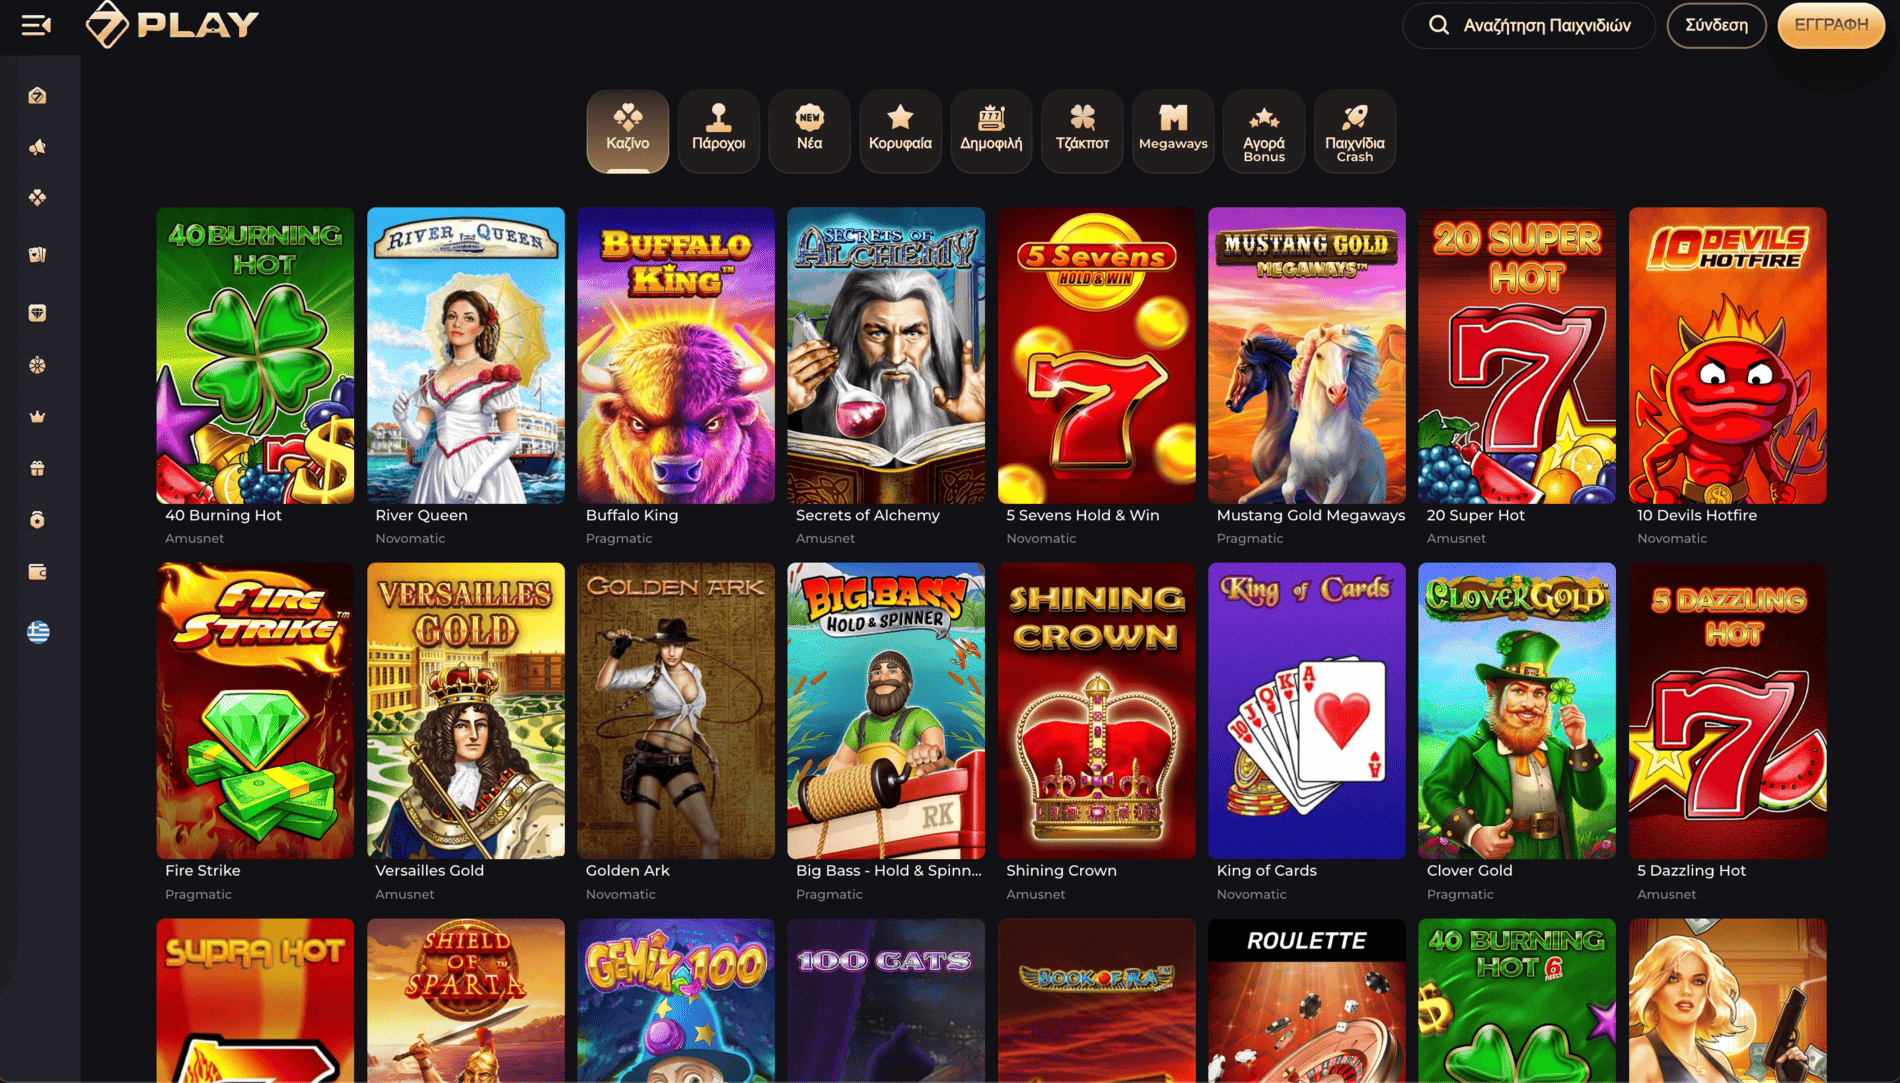This screenshot has height=1083, width=1900.
Task: Click the Αναζήτηση Παιχνιδιών search field
Action: click(x=1529, y=25)
